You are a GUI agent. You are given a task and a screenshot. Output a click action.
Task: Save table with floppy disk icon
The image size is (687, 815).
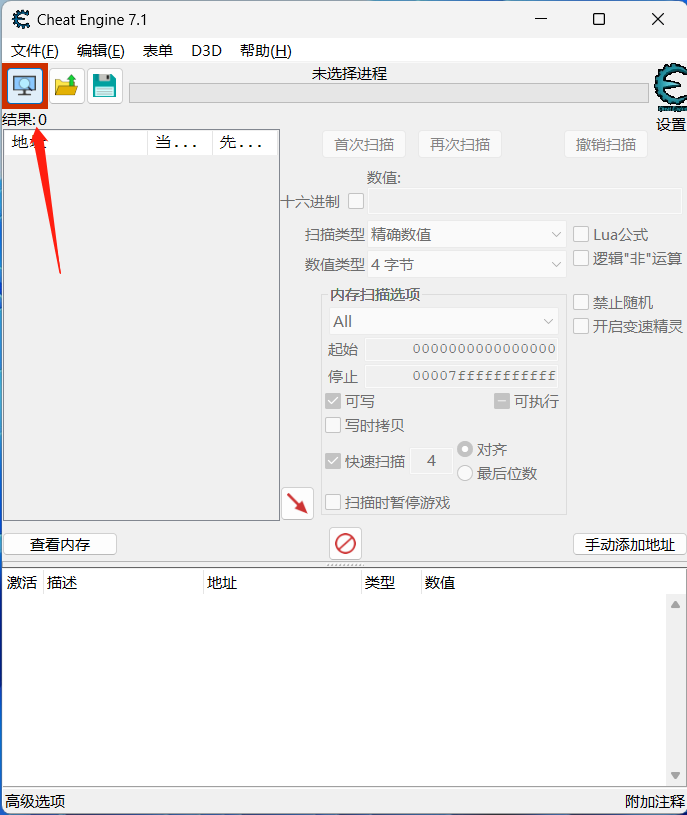click(104, 86)
